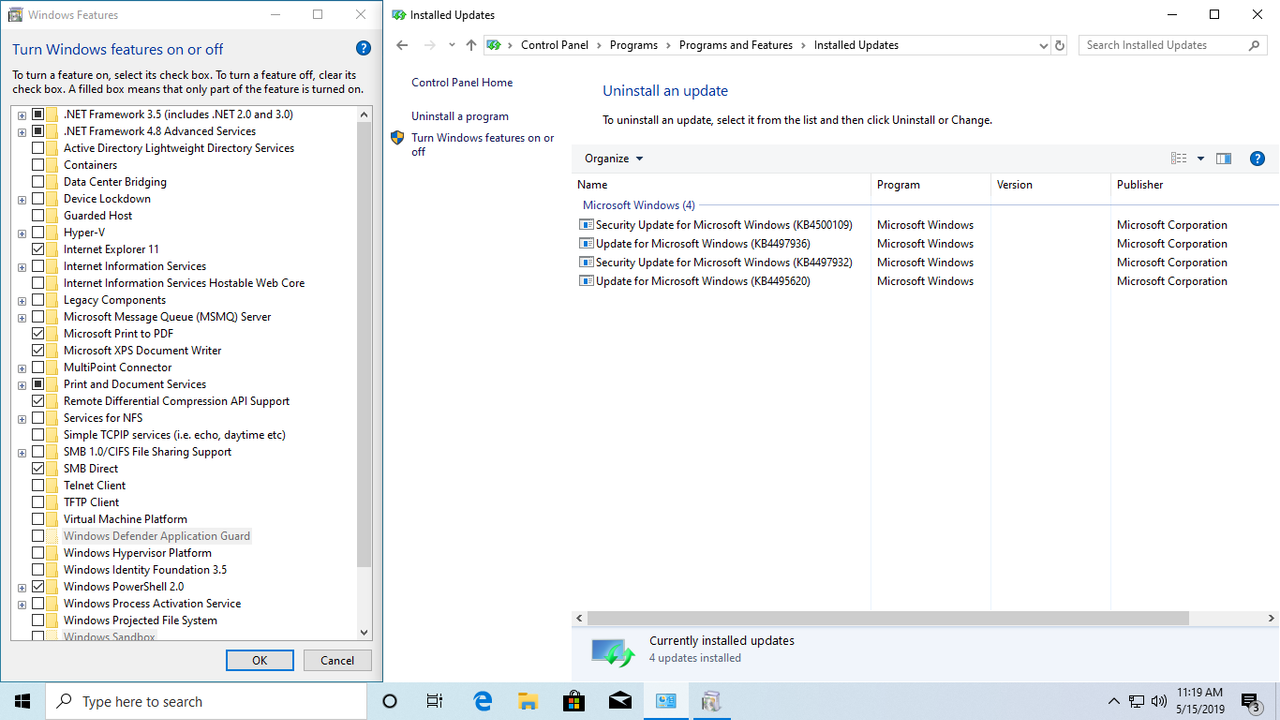1280x720 pixels.
Task: Click the KB4495620 update icon
Action: point(587,281)
